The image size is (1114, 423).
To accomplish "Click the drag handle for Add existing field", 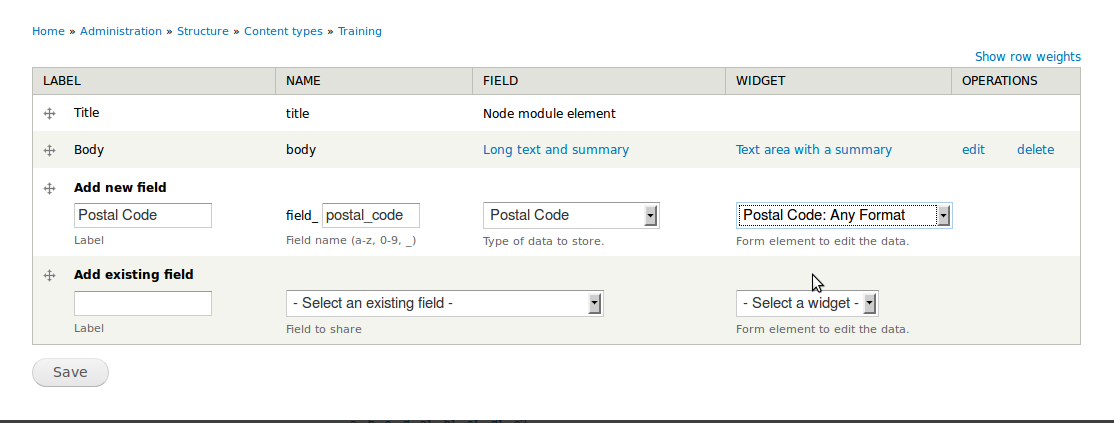I will (x=49, y=275).
